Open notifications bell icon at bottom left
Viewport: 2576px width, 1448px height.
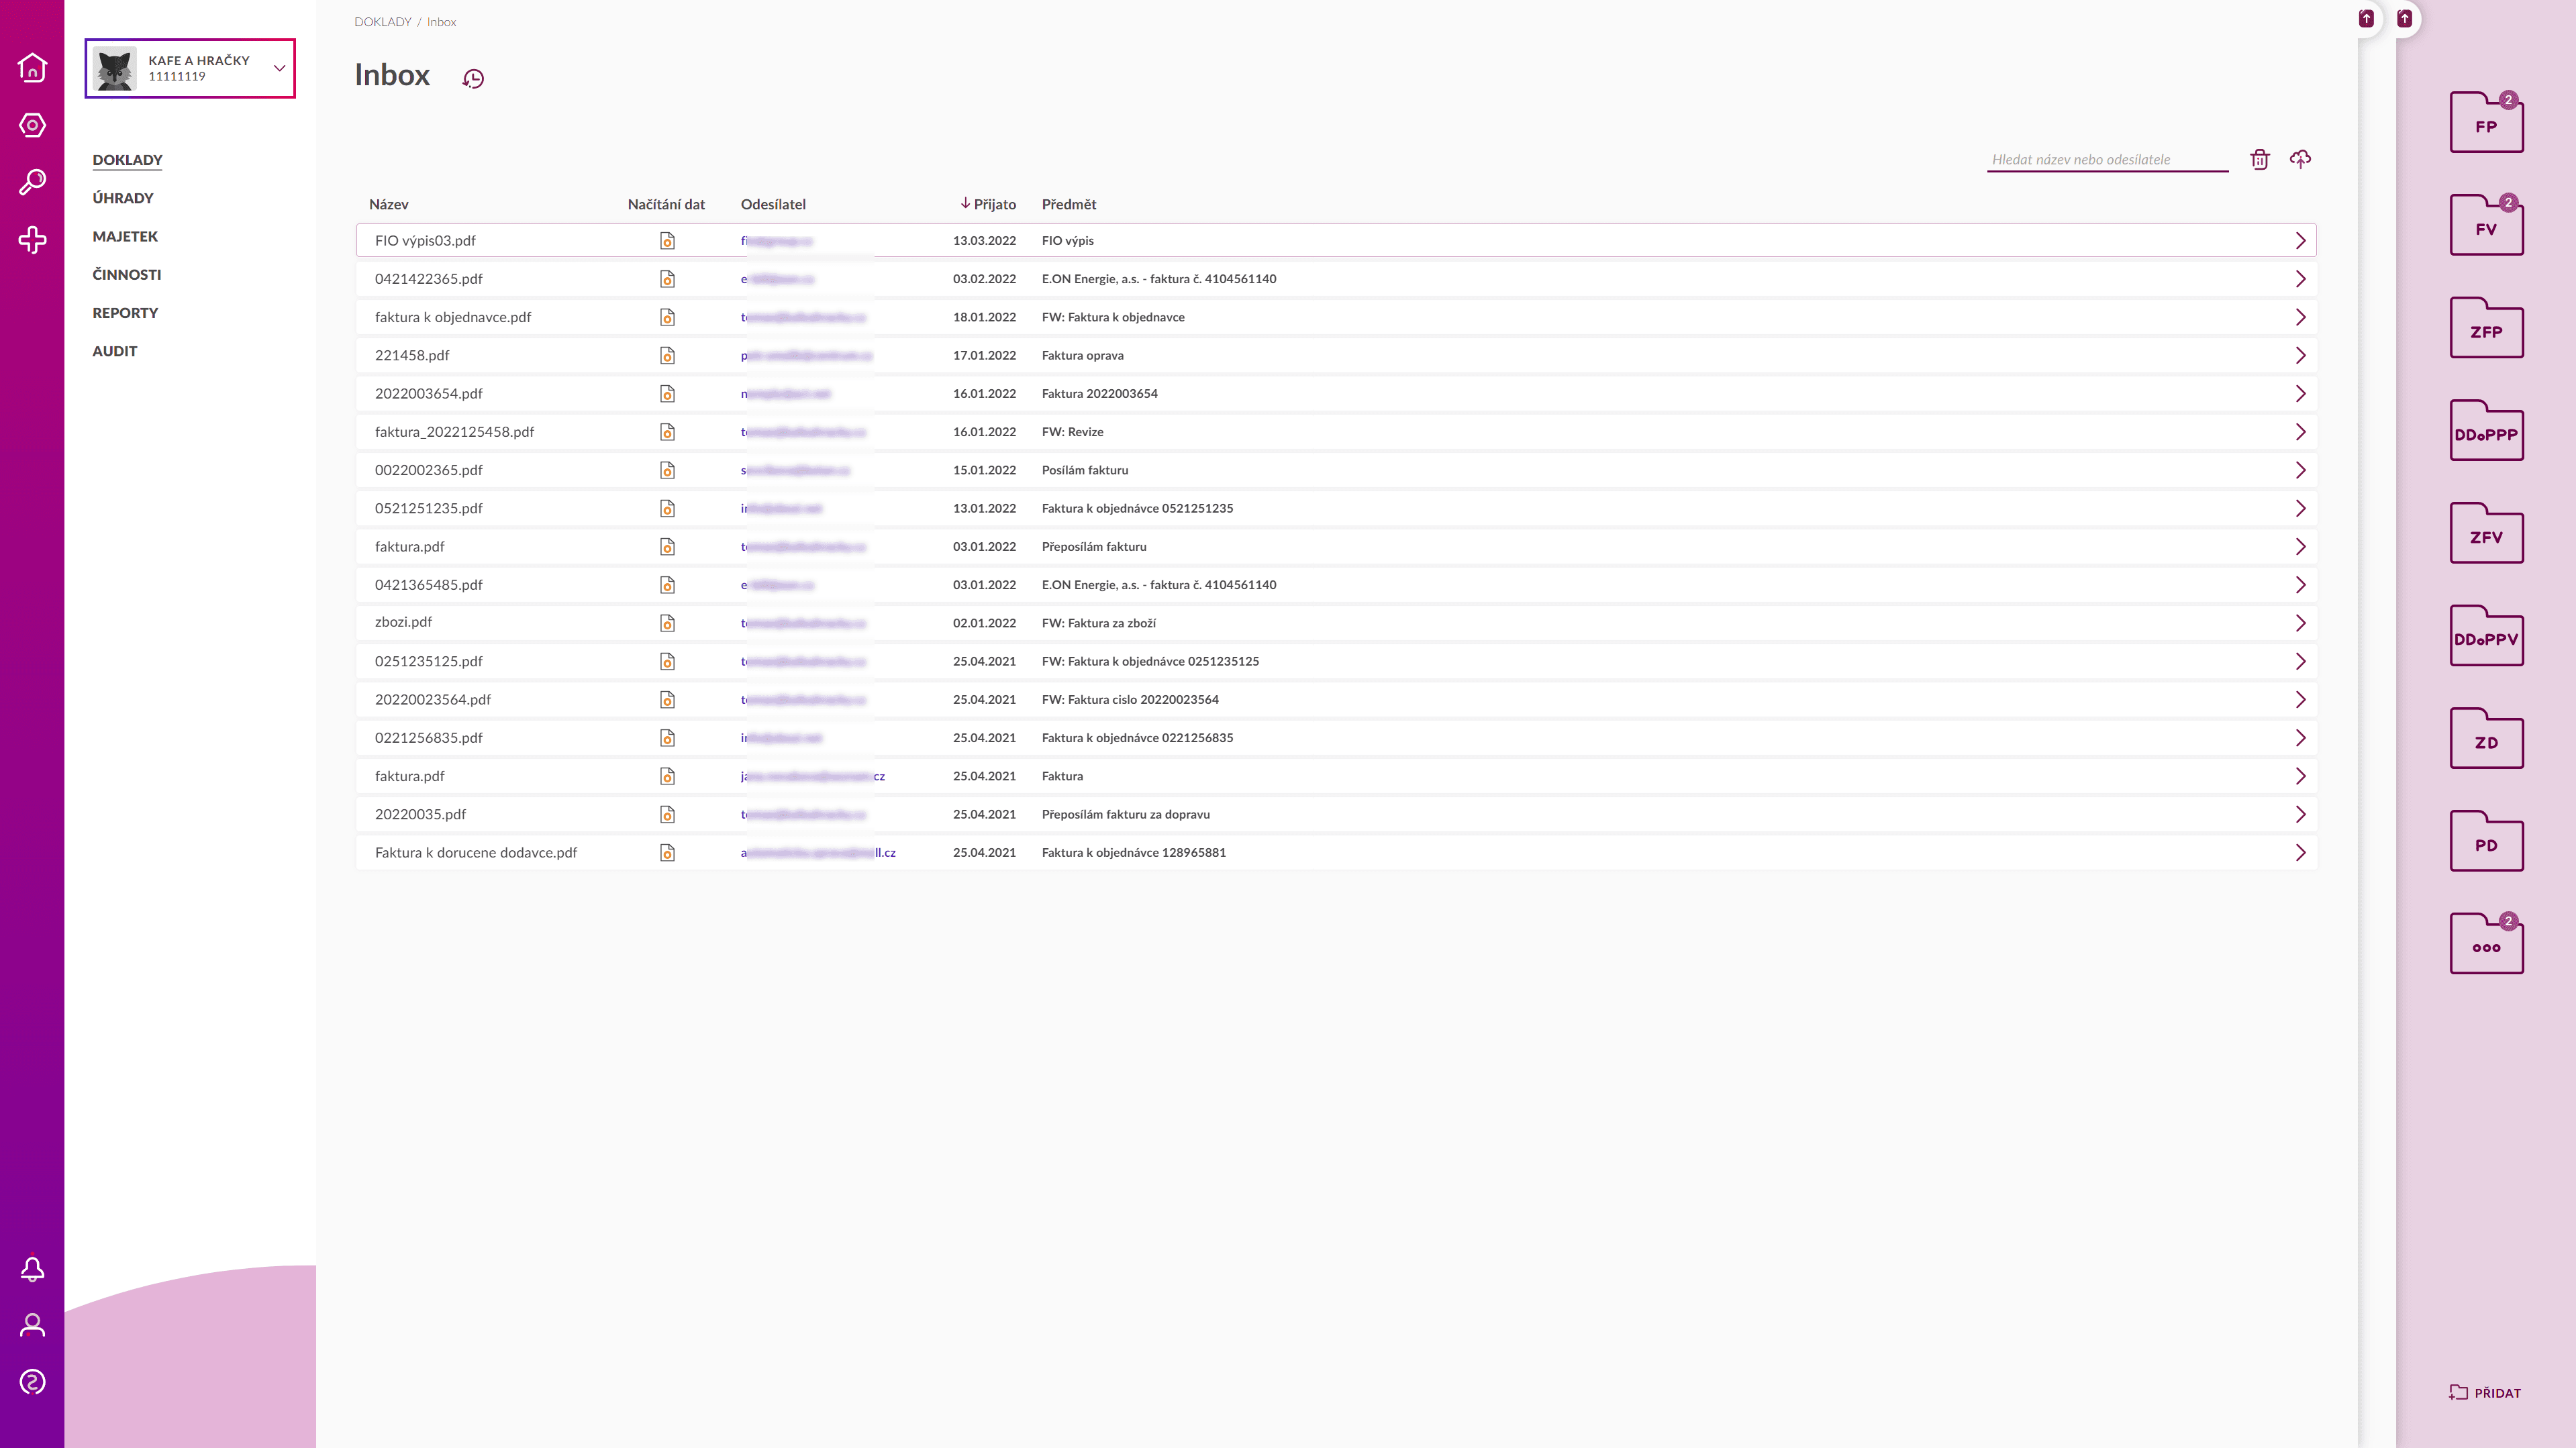coord(33,1268)
